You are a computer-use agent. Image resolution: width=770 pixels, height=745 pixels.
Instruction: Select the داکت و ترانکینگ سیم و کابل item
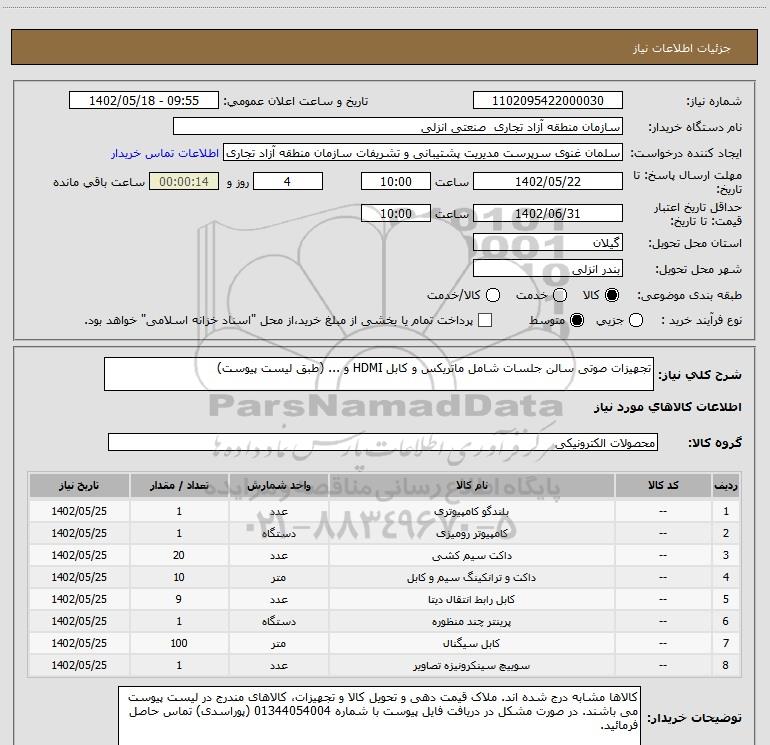[x=471, y=578]
